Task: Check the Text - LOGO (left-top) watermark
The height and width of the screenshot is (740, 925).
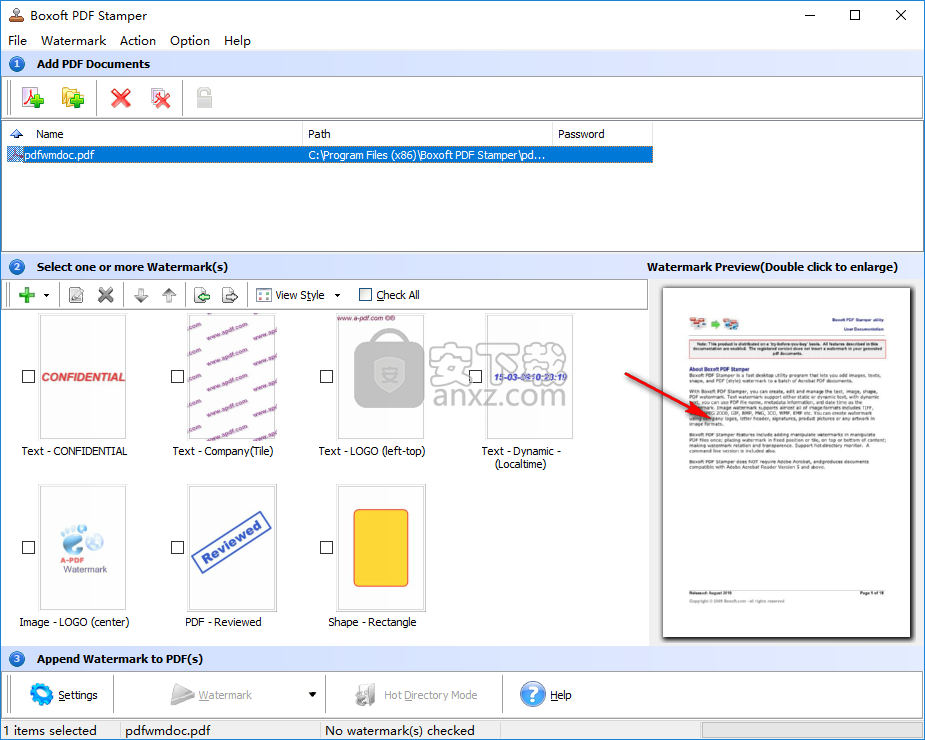Action: coord(326,376)
